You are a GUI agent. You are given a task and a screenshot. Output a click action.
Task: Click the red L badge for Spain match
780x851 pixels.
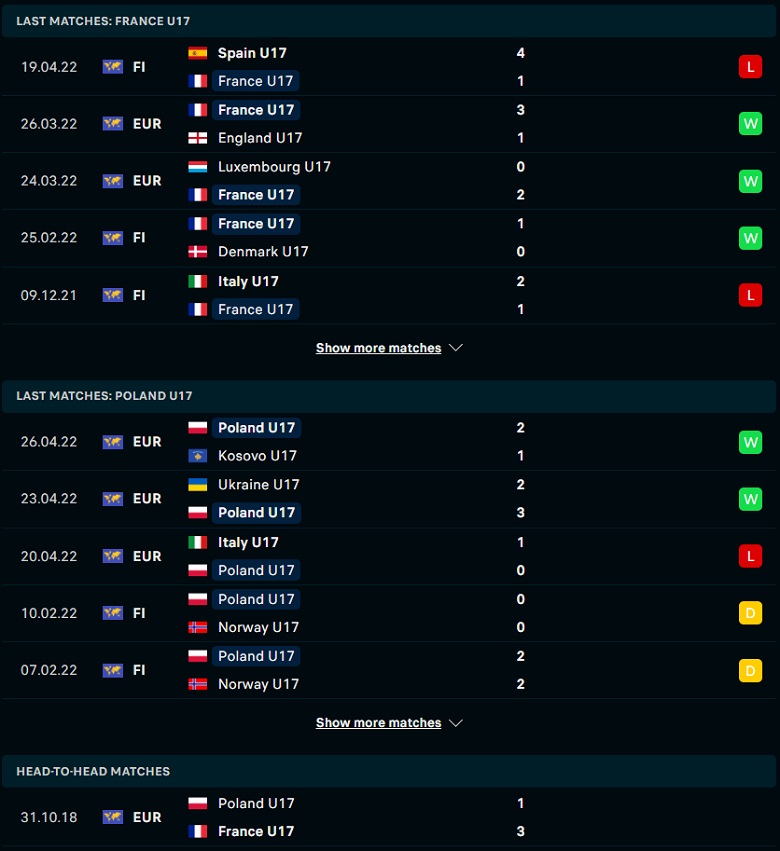[750, 67]
